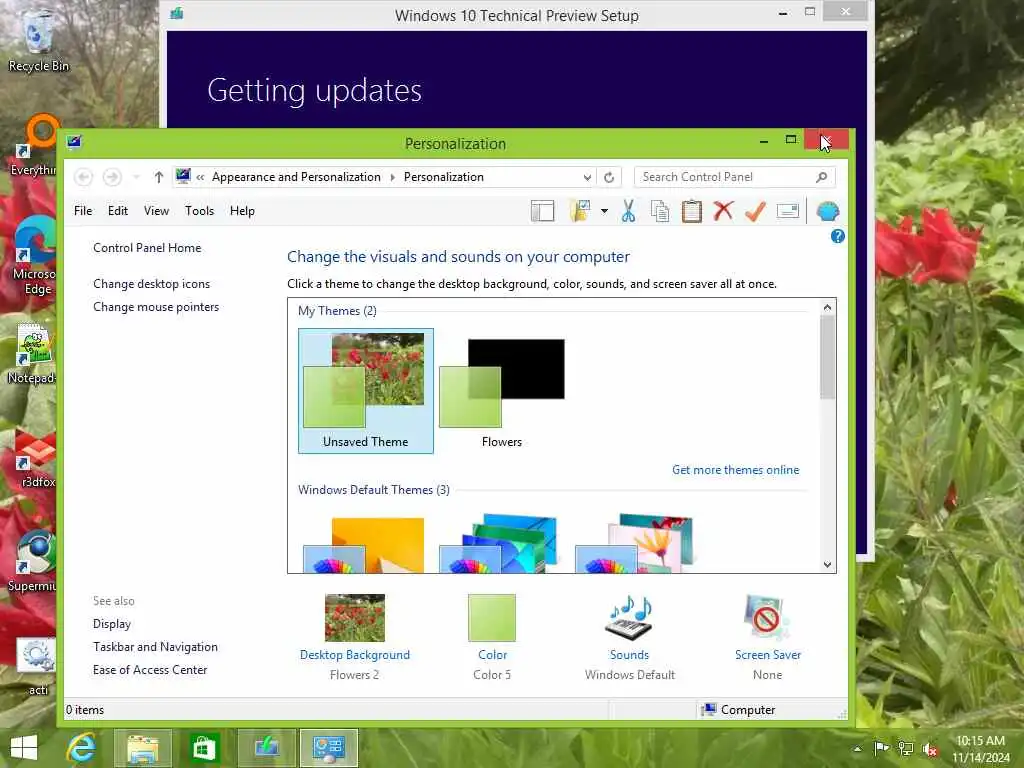
Task: Click the theme list scrollbar thumb
Action: [x=827, y=357]
